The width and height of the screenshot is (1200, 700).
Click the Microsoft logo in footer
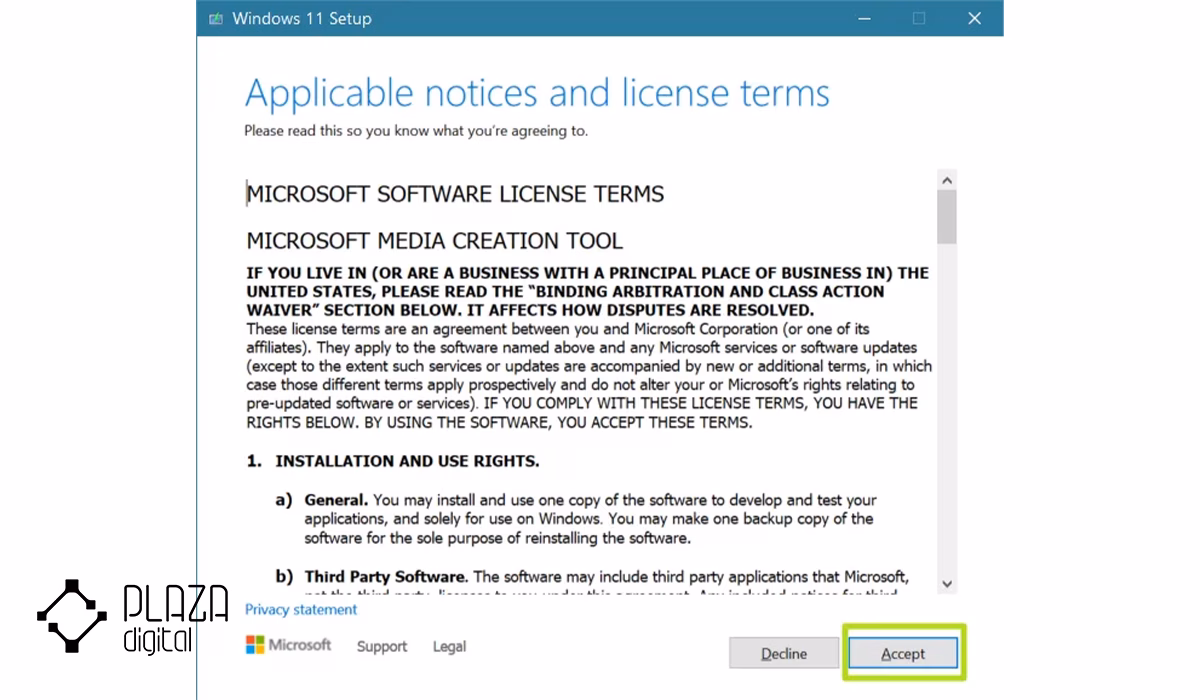(288, 645)
